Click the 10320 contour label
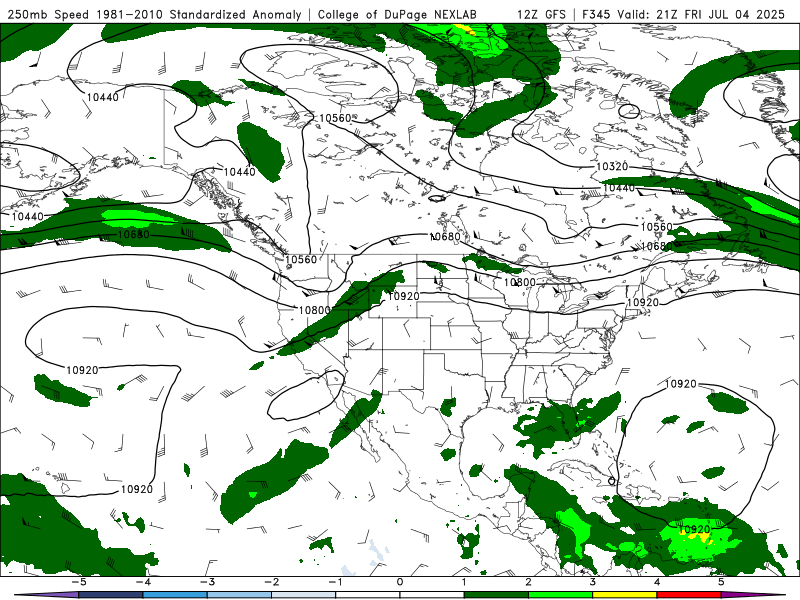Viewport: 800px width, 600px height. [612, 166]
